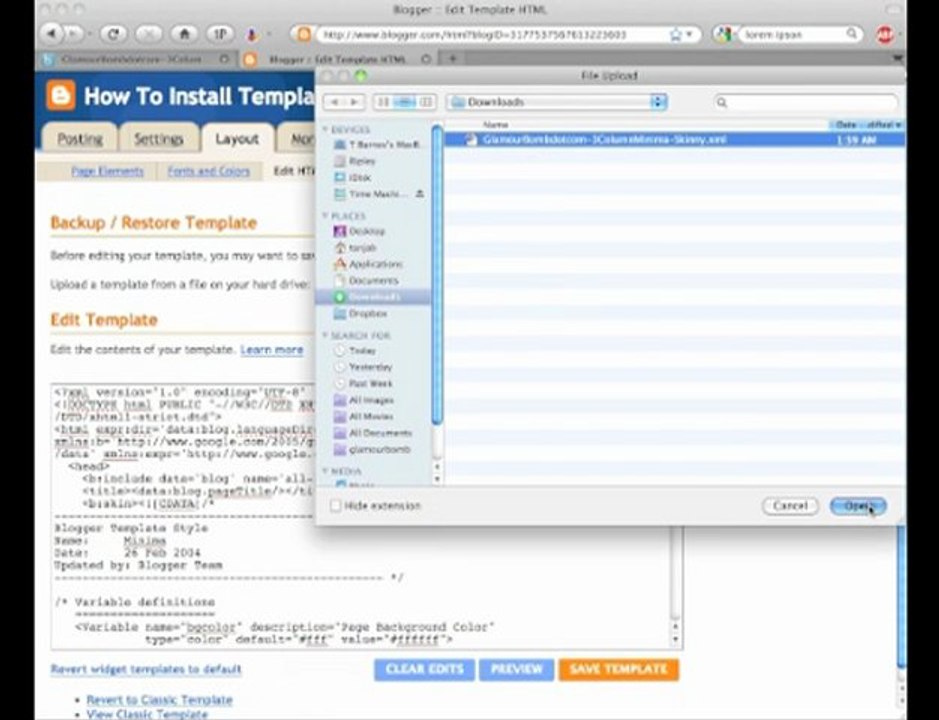Select glamourbomb saved search in sidebar

[372, 449]
